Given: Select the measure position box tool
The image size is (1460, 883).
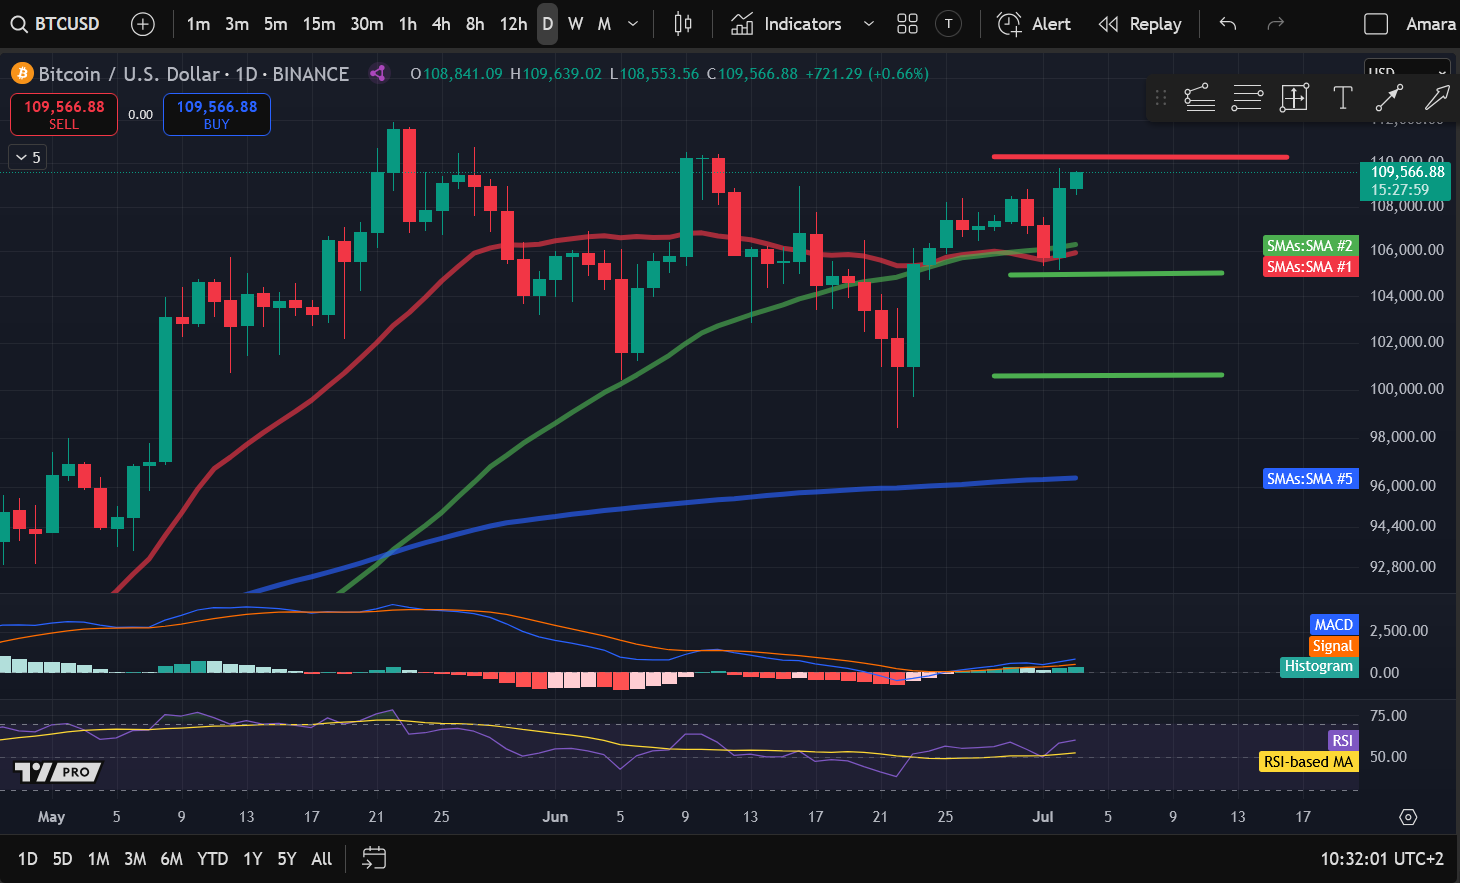Looking at the screenshot, I should point(1294,98).
